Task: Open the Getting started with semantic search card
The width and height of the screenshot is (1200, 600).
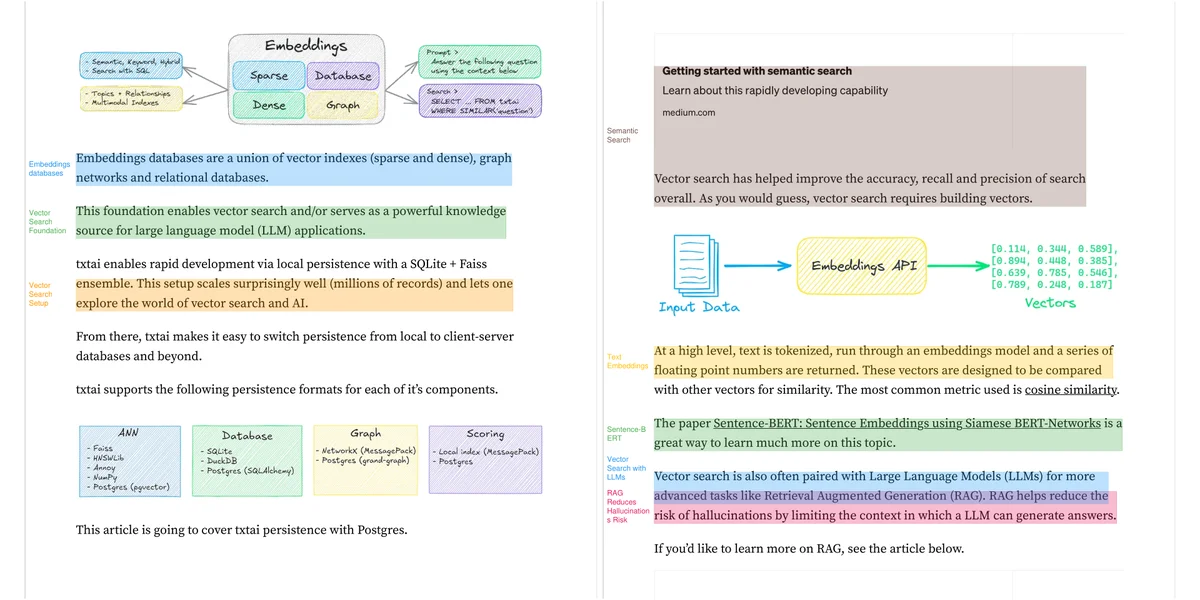Action: pos(868,92)
